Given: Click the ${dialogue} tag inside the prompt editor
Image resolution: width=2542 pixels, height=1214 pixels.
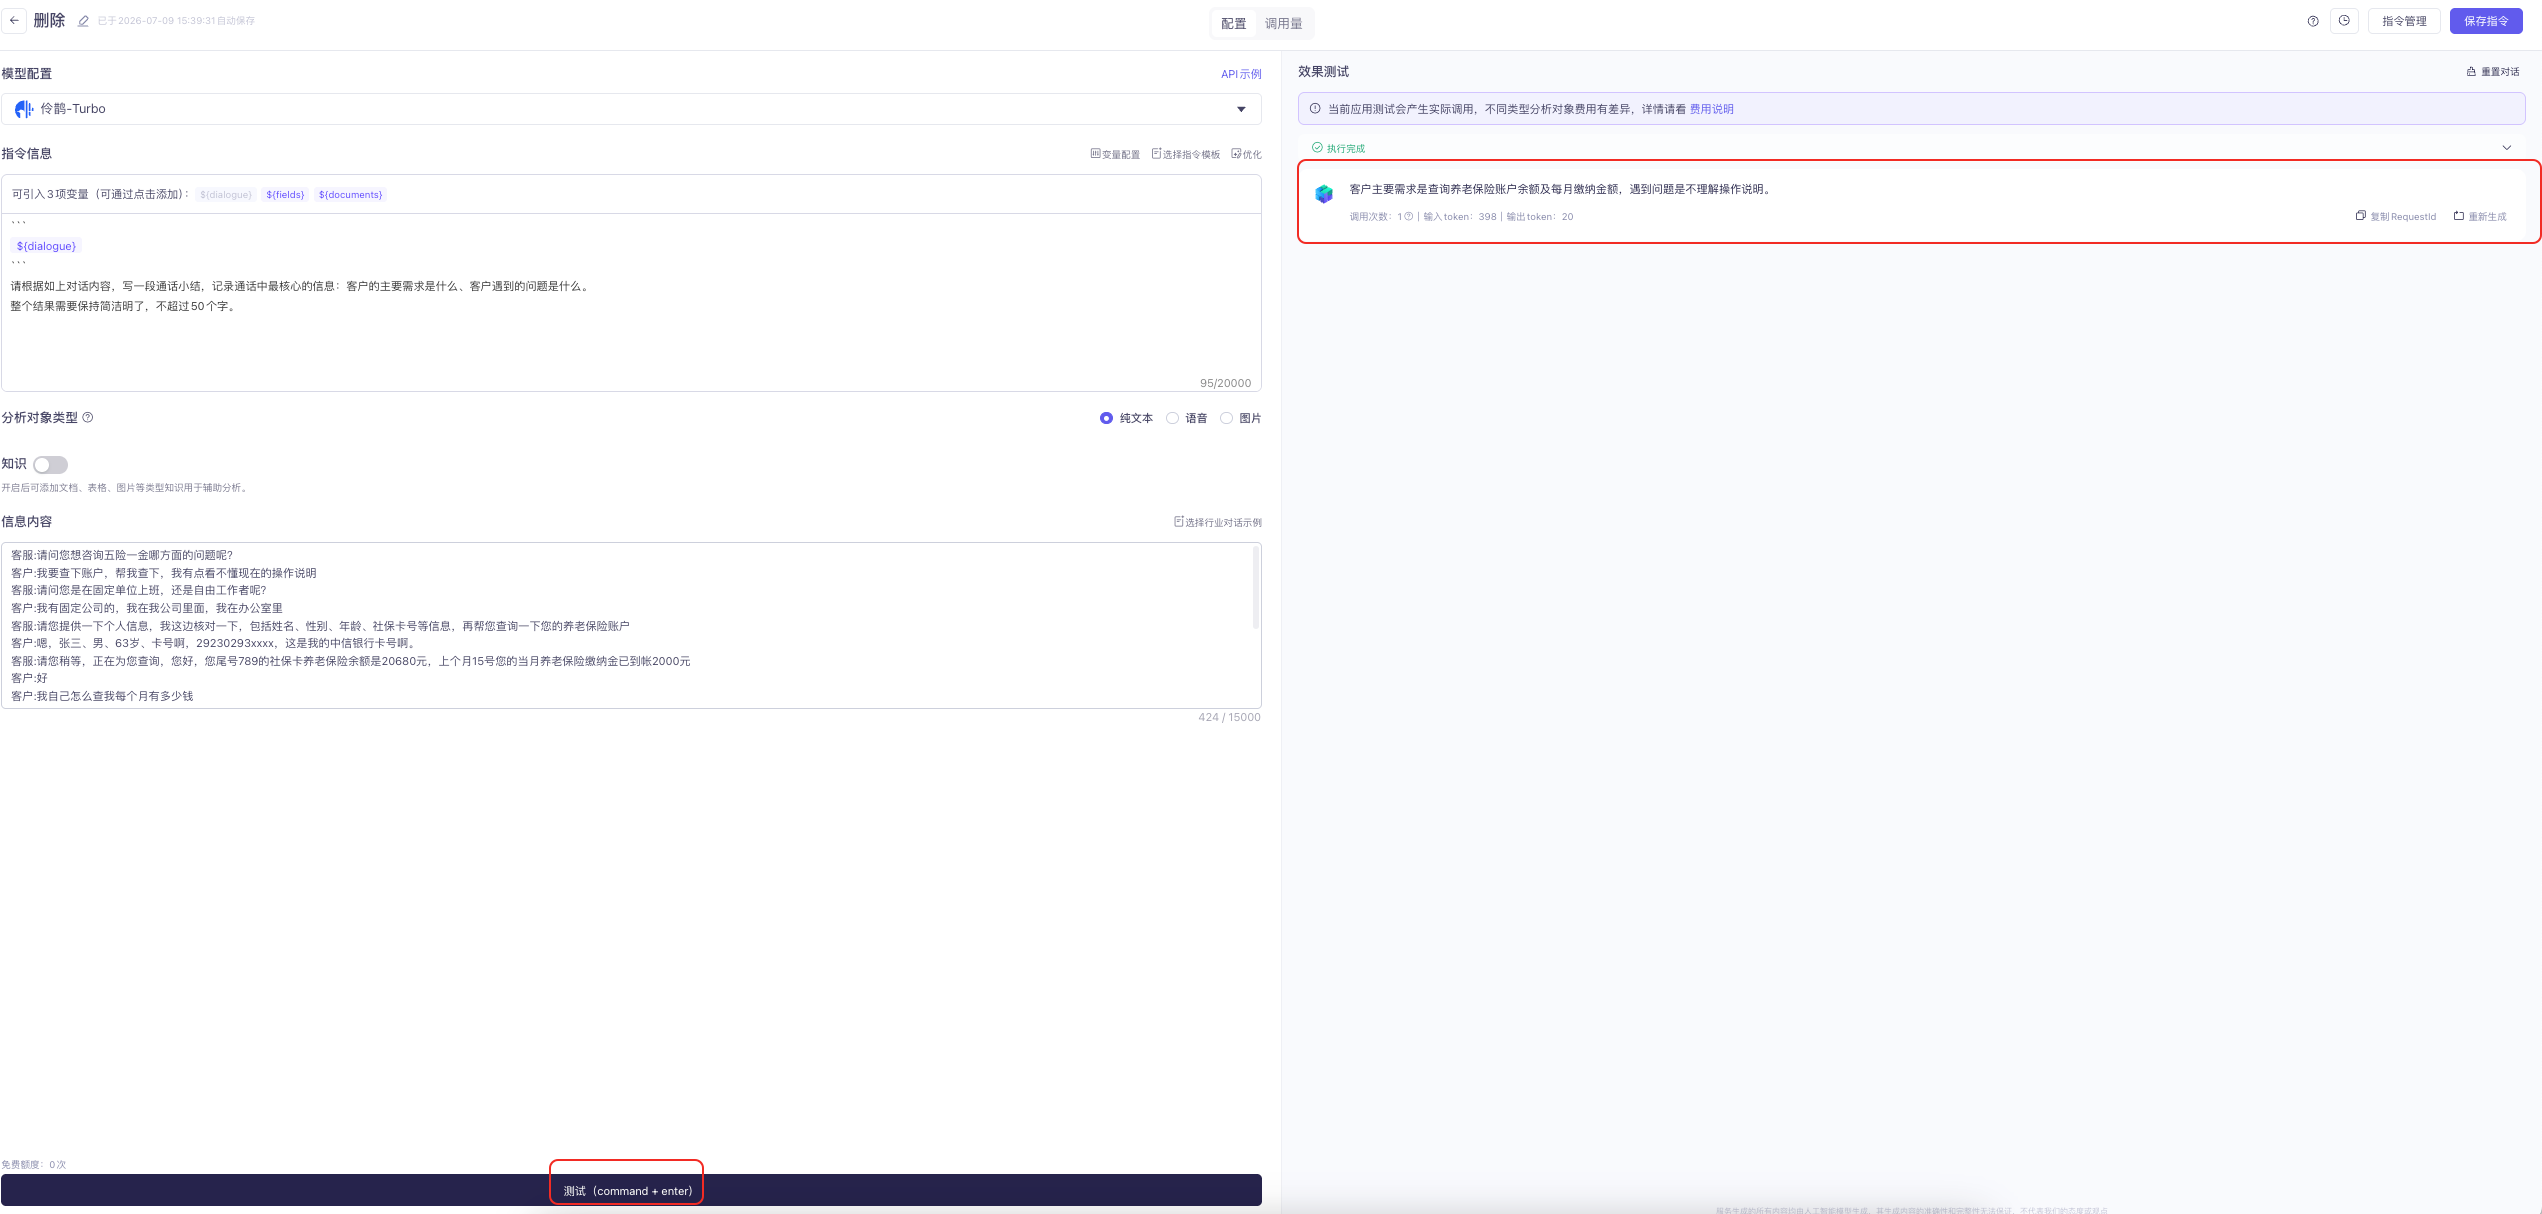Looking at the screenshot, I should [x=46, y=246].
